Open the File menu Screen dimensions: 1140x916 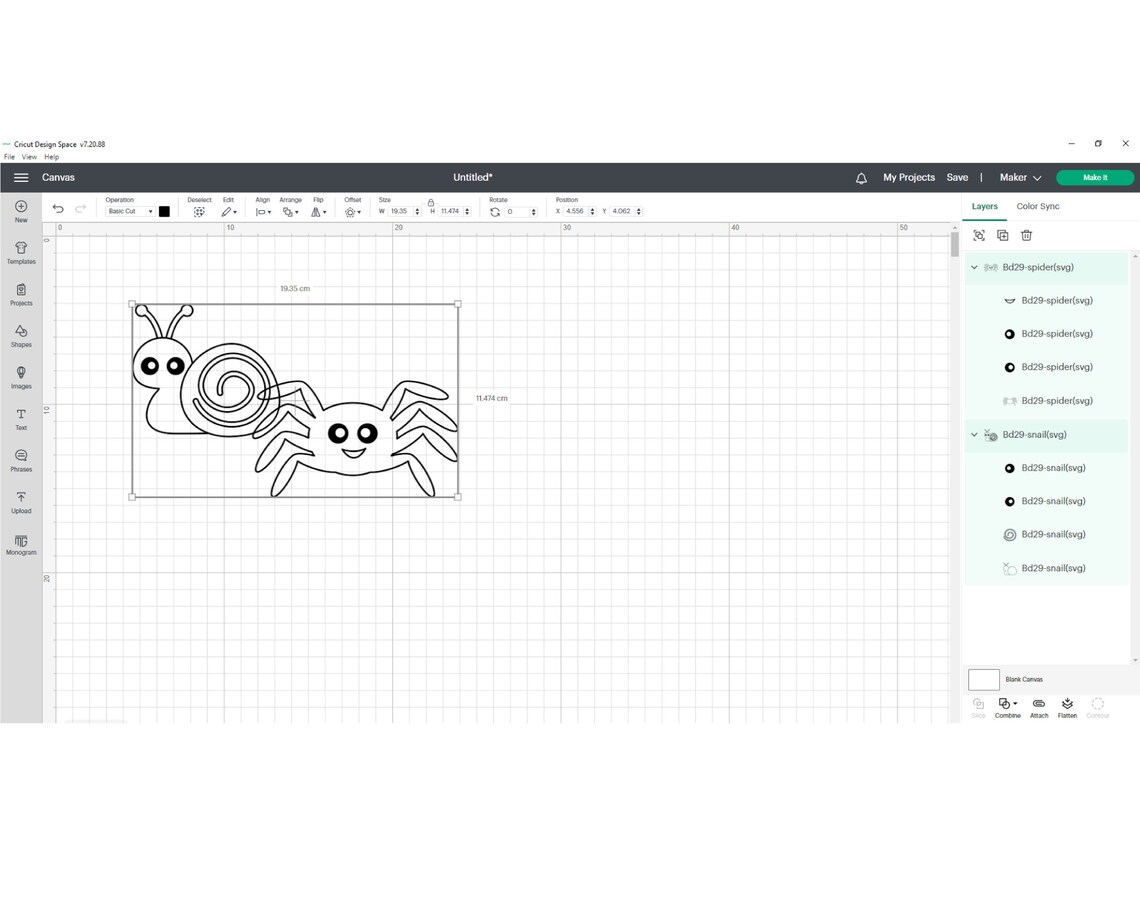[x=8, y=157]
